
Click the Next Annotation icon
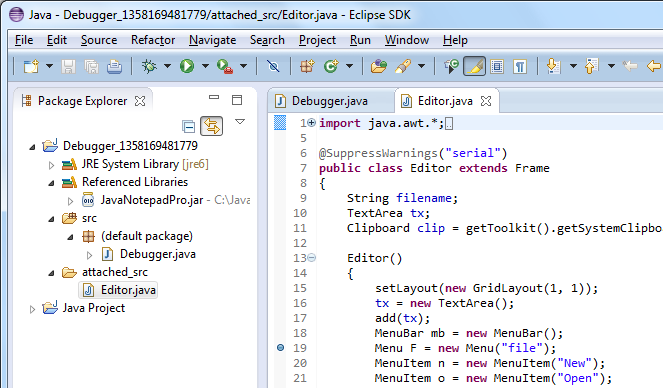click(x=553, y=66)
